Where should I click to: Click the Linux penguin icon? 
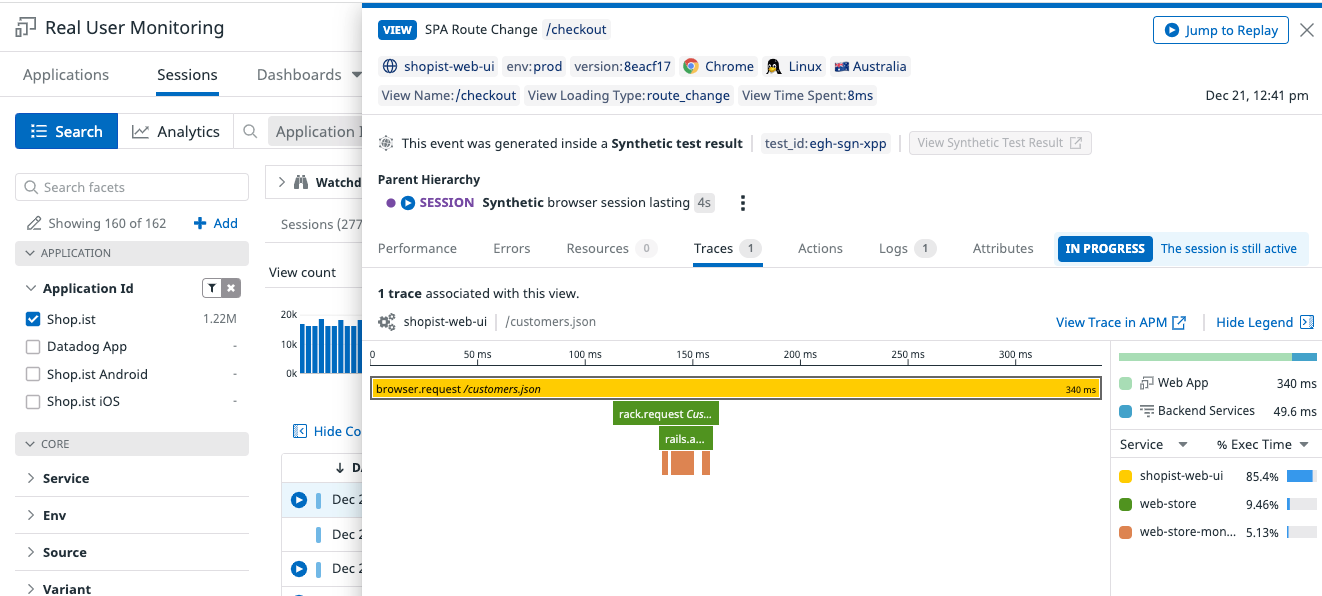[773, 67]
